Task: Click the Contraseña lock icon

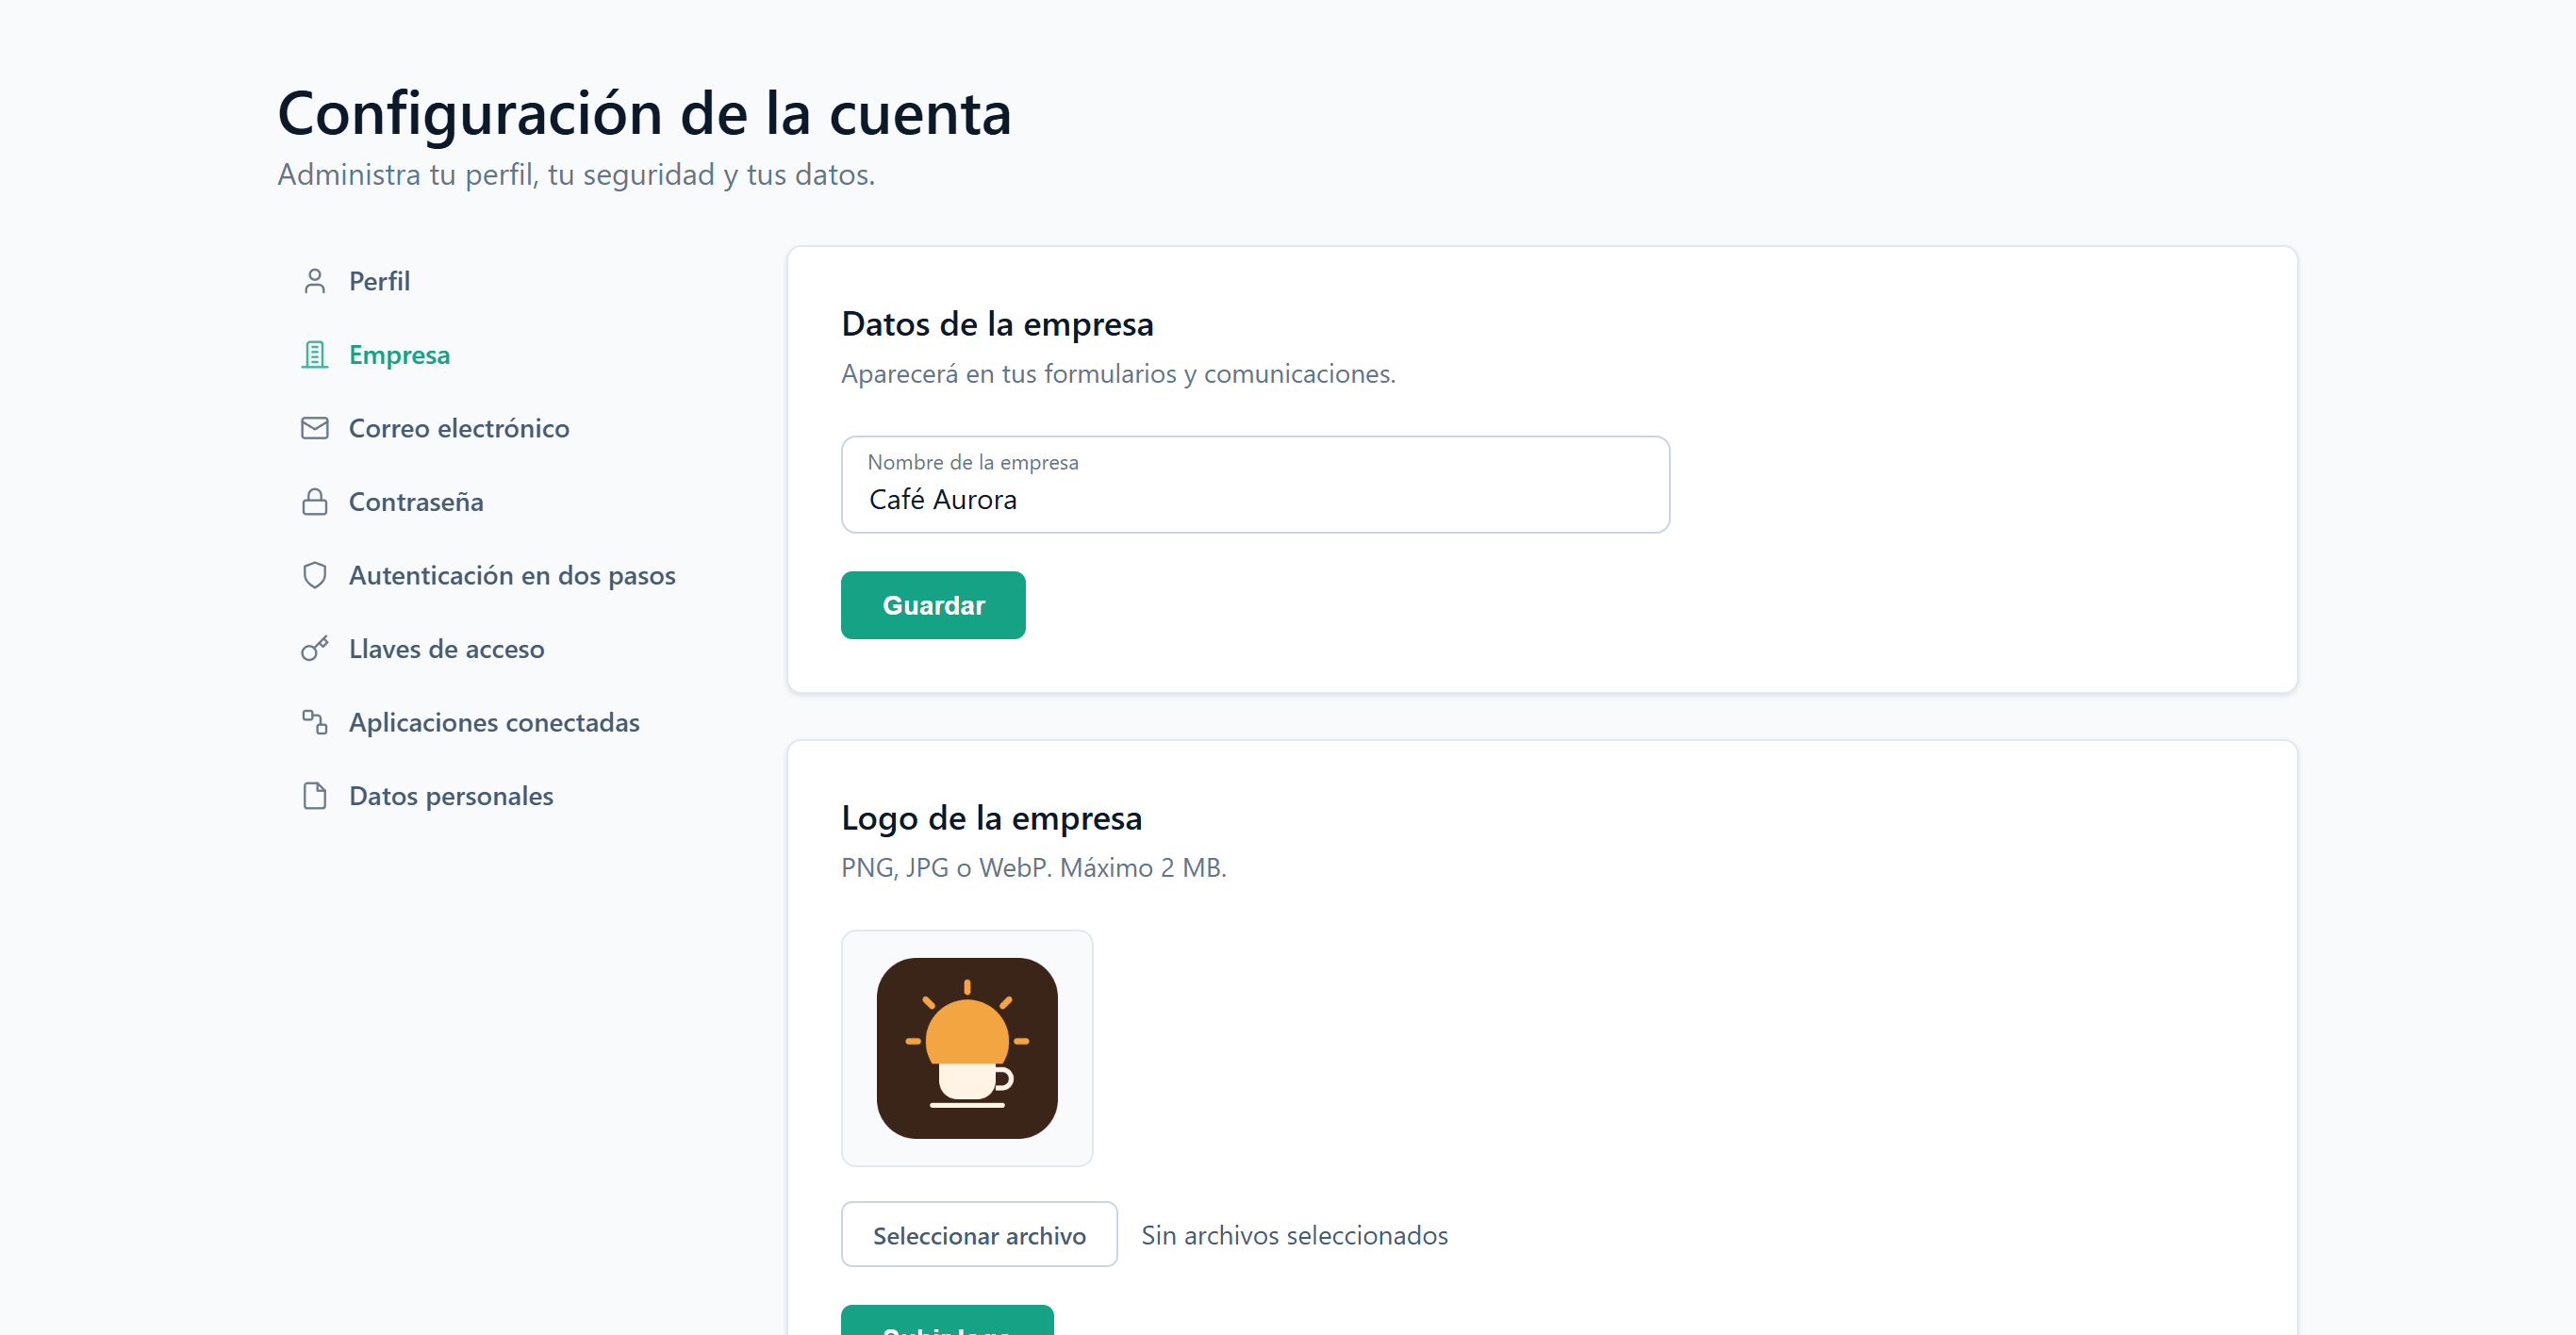Action: 314,502
